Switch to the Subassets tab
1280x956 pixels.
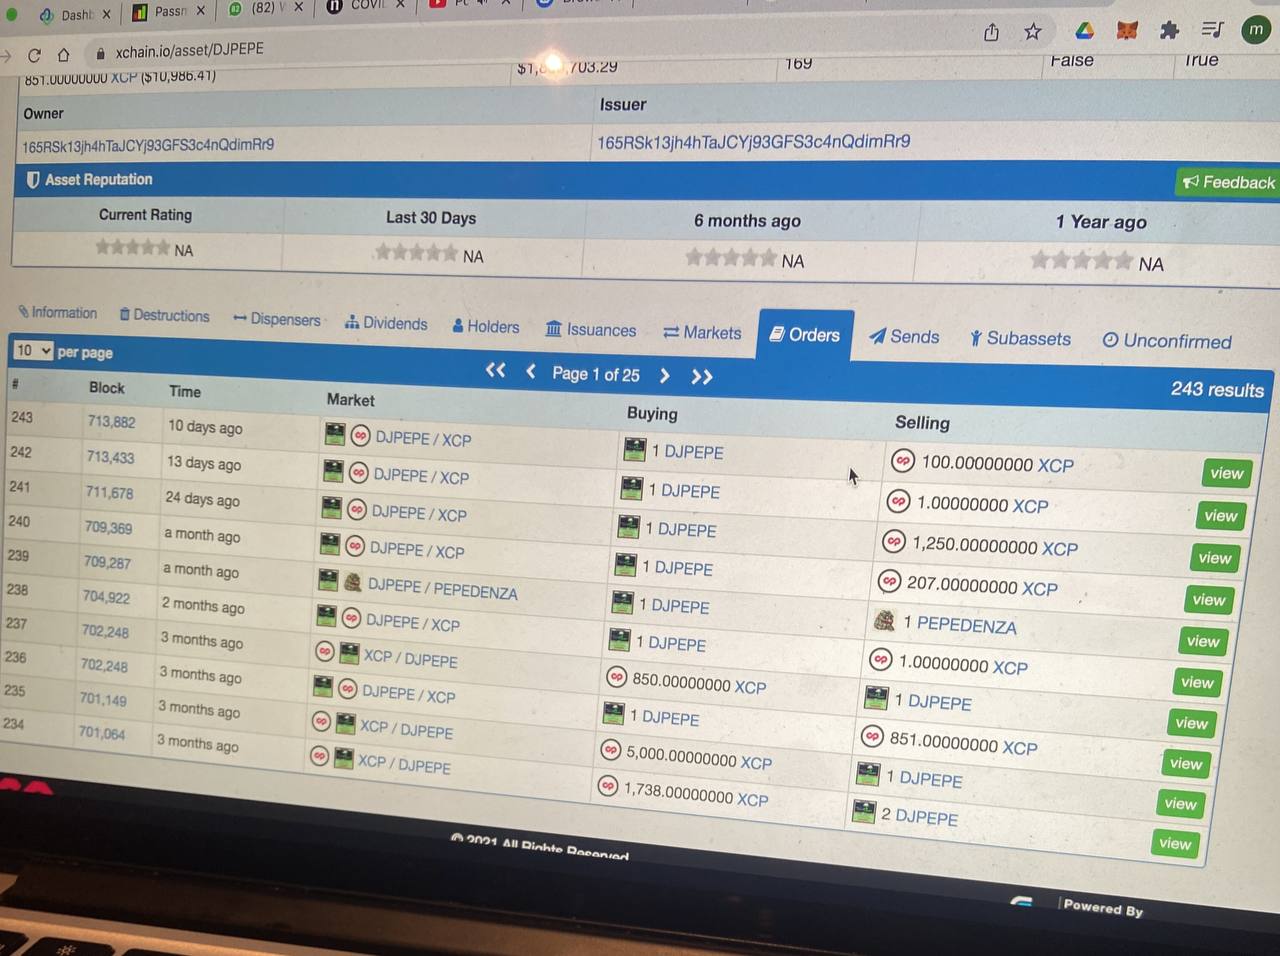[1021, 339]
